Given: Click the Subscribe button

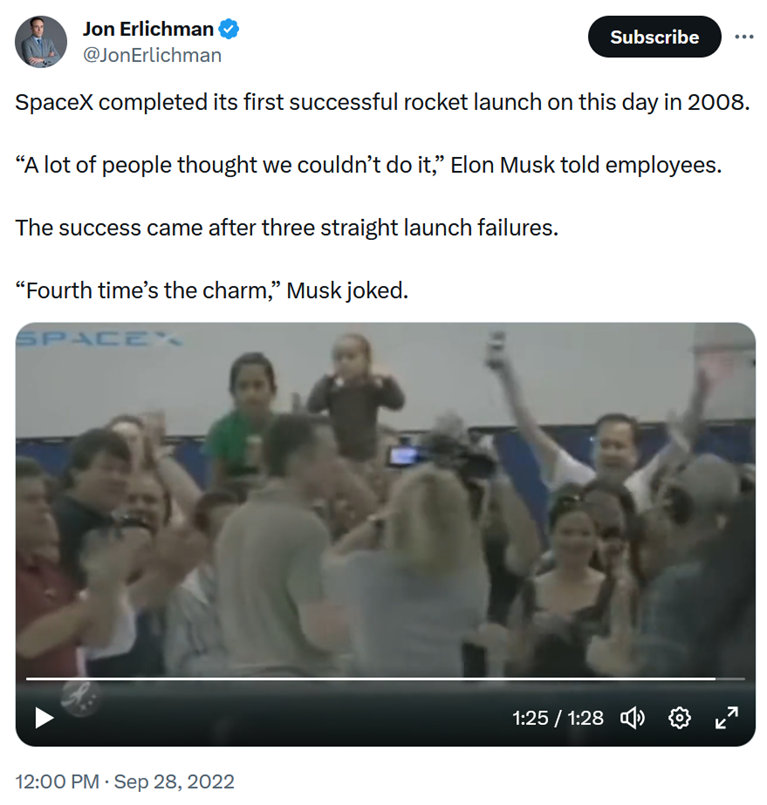Looking at the screenshot, I should click(654, 37).
